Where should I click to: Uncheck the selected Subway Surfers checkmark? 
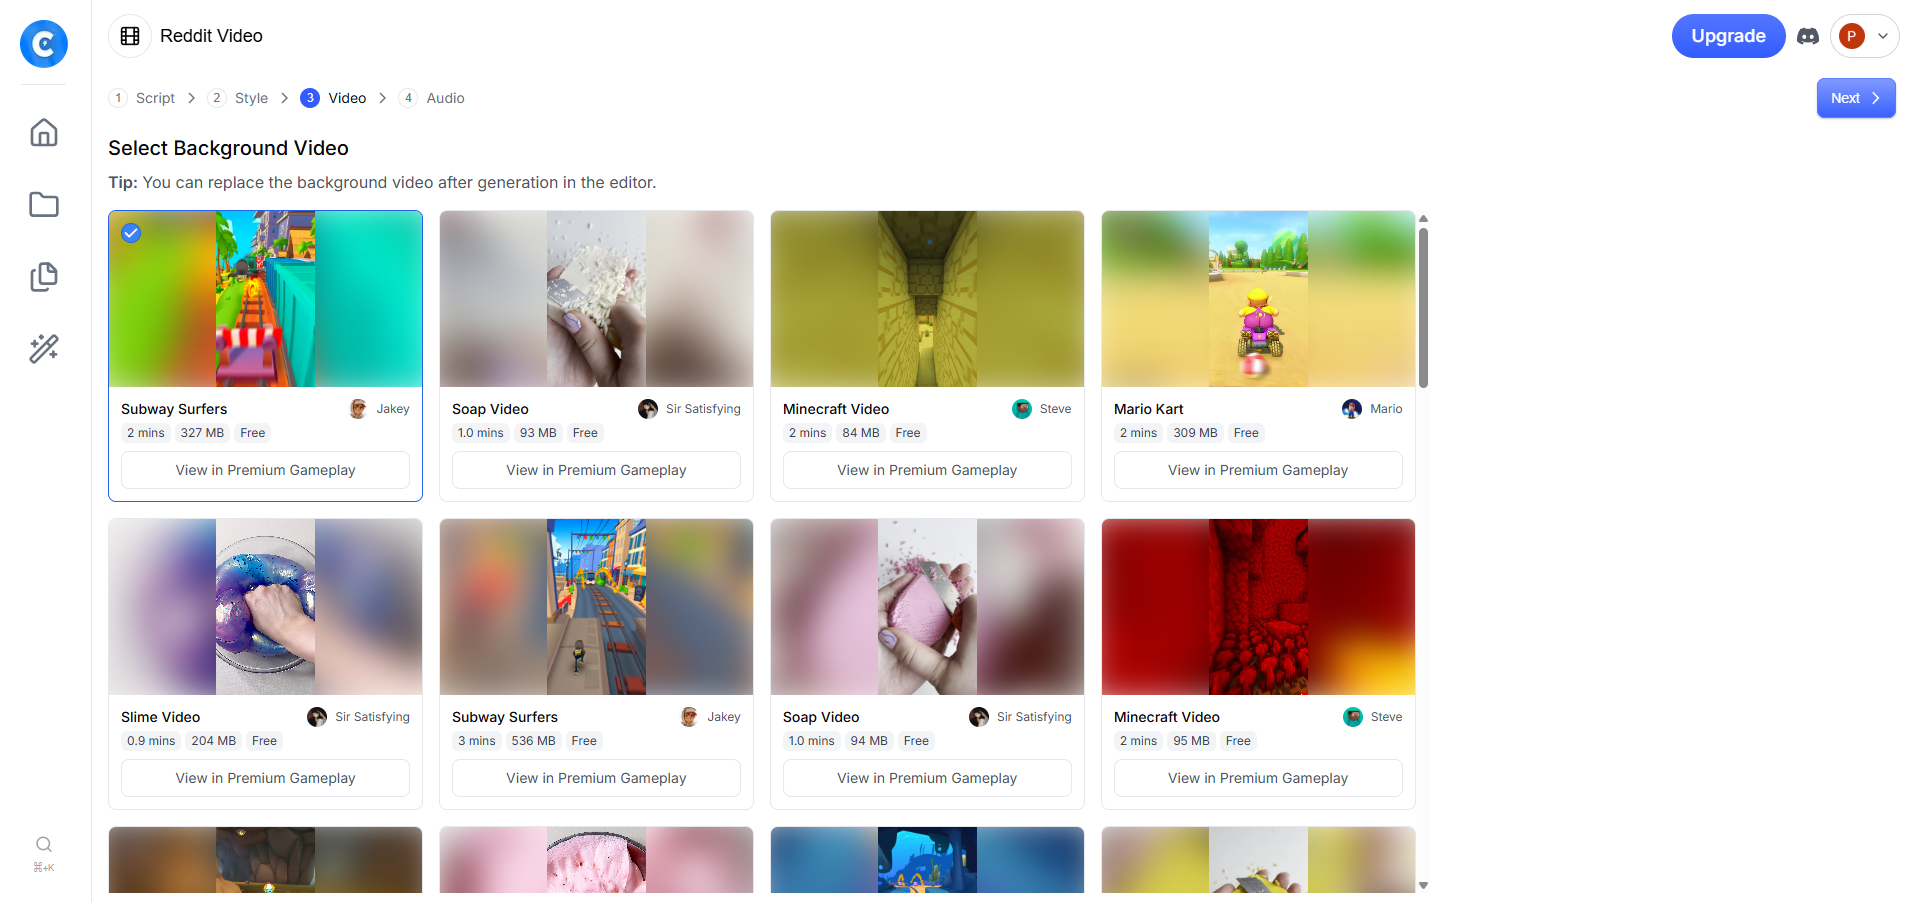point(131,233)
